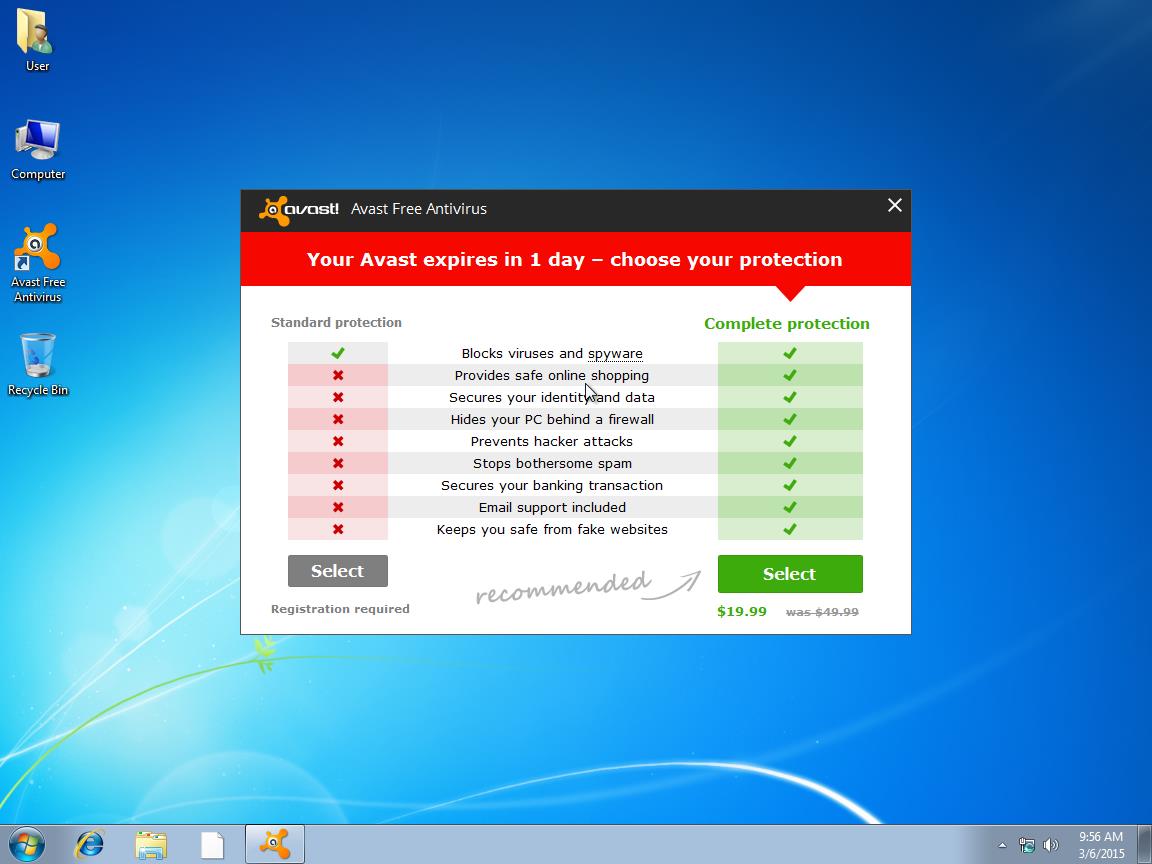Click red X for Hides your PC behind firewall
1152x864 pixels.
click(x=338, y=420)
